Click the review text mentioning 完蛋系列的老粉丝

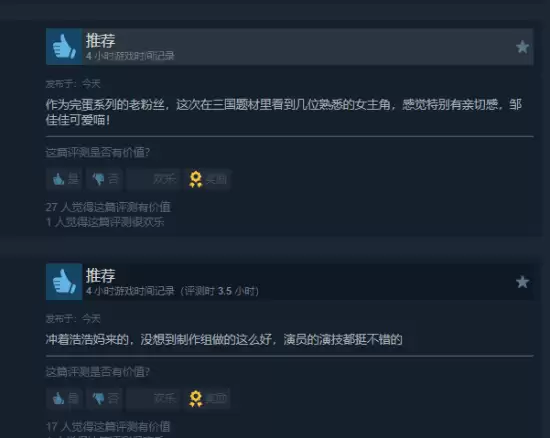[x=284, y=112]
